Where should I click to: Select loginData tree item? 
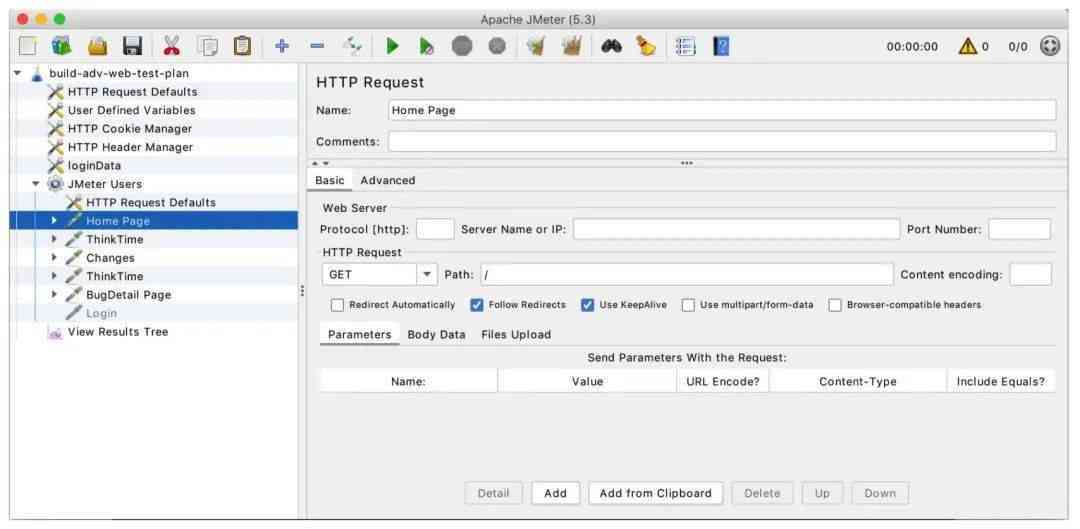tap(94, 166)
